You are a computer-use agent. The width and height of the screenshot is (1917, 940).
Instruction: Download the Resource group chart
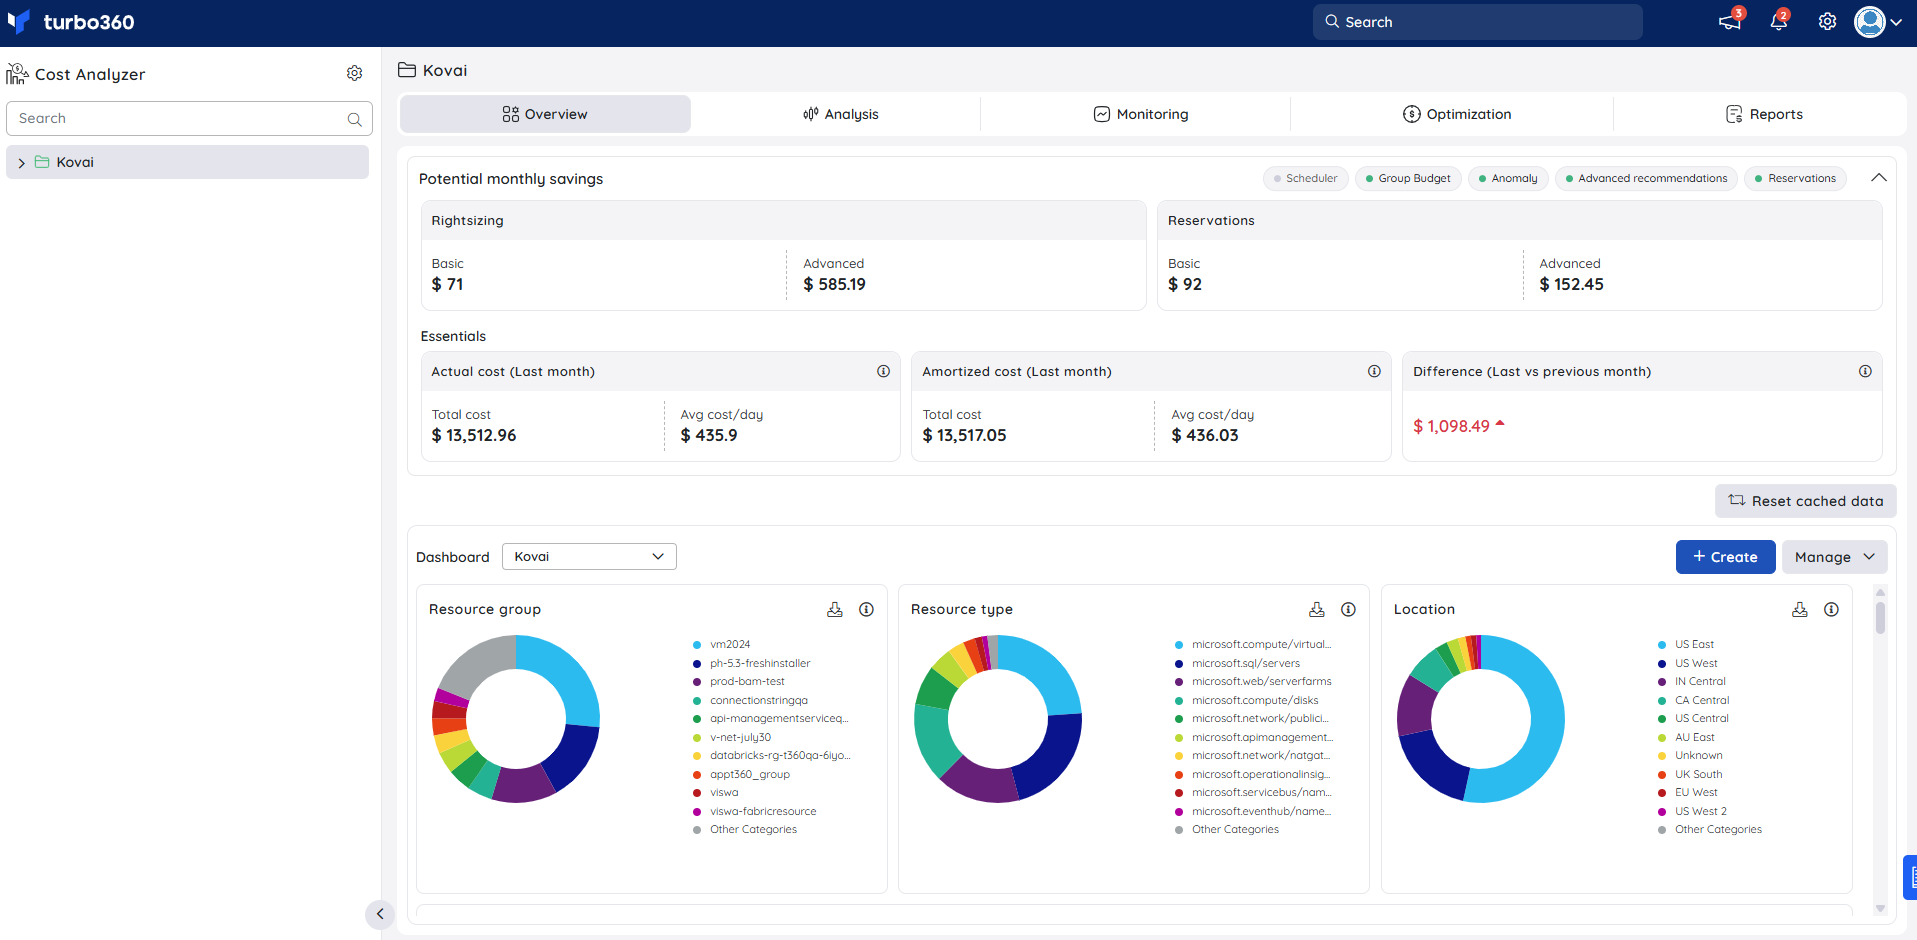(x=835, y=609)
